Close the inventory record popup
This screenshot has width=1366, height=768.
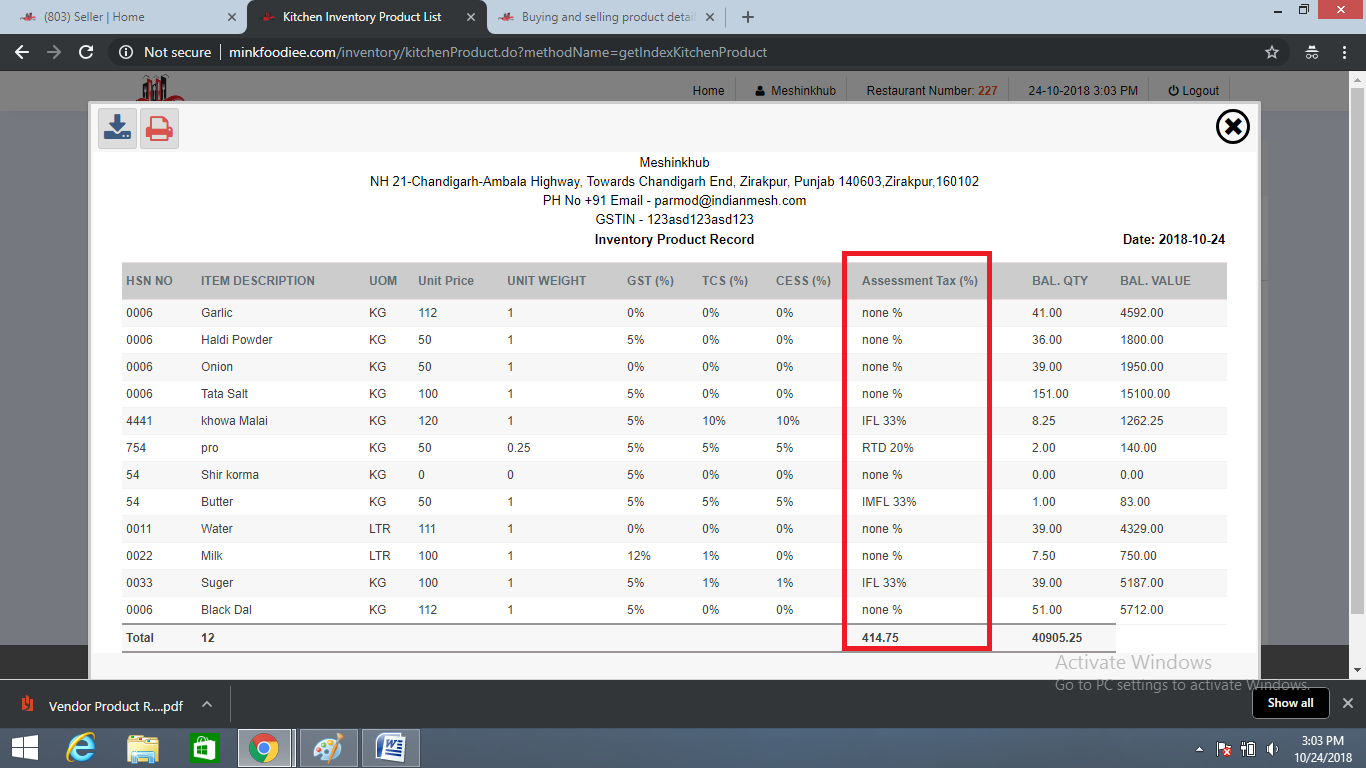pyautogui.click(x=1233, y=127)
